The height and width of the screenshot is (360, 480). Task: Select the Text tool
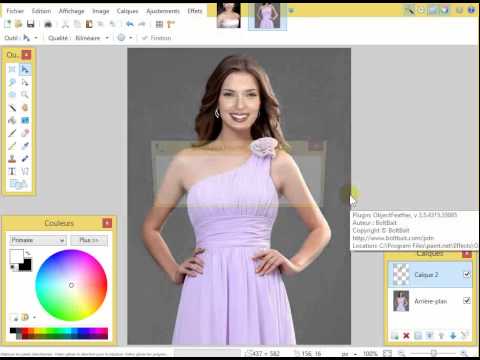[12, 171]
